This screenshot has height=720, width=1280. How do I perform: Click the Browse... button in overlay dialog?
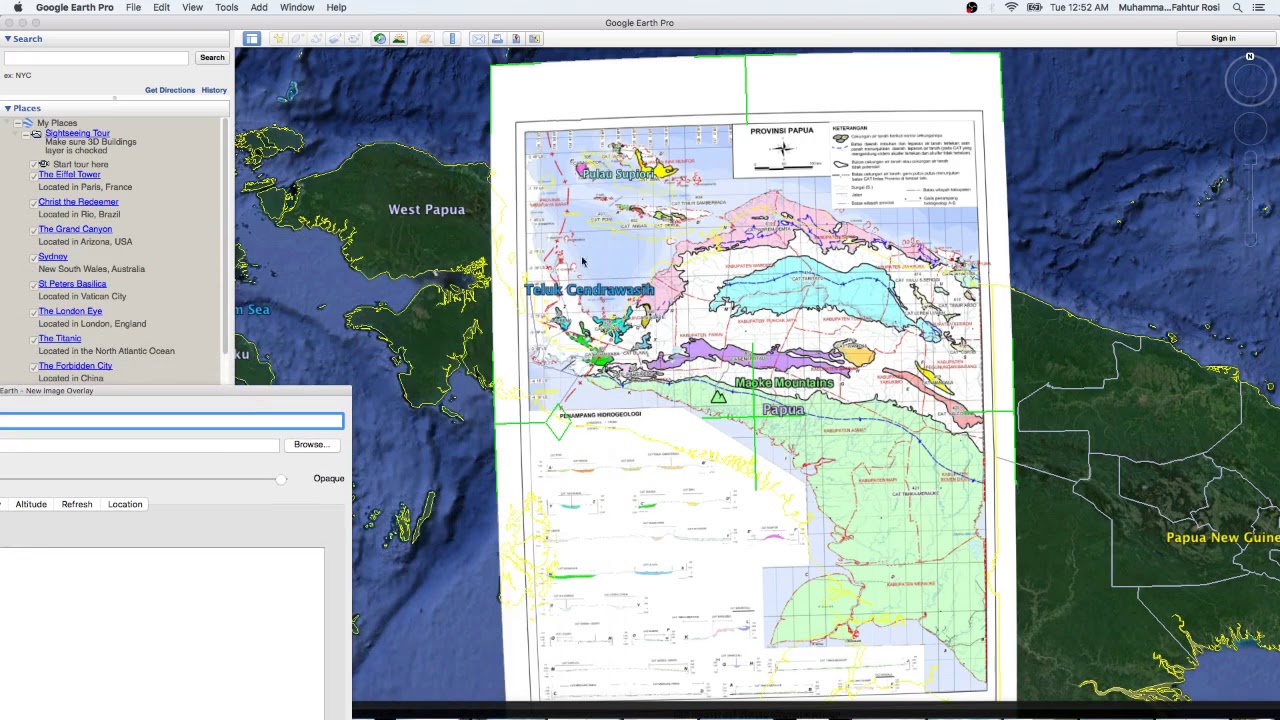[x=311, y=445]
